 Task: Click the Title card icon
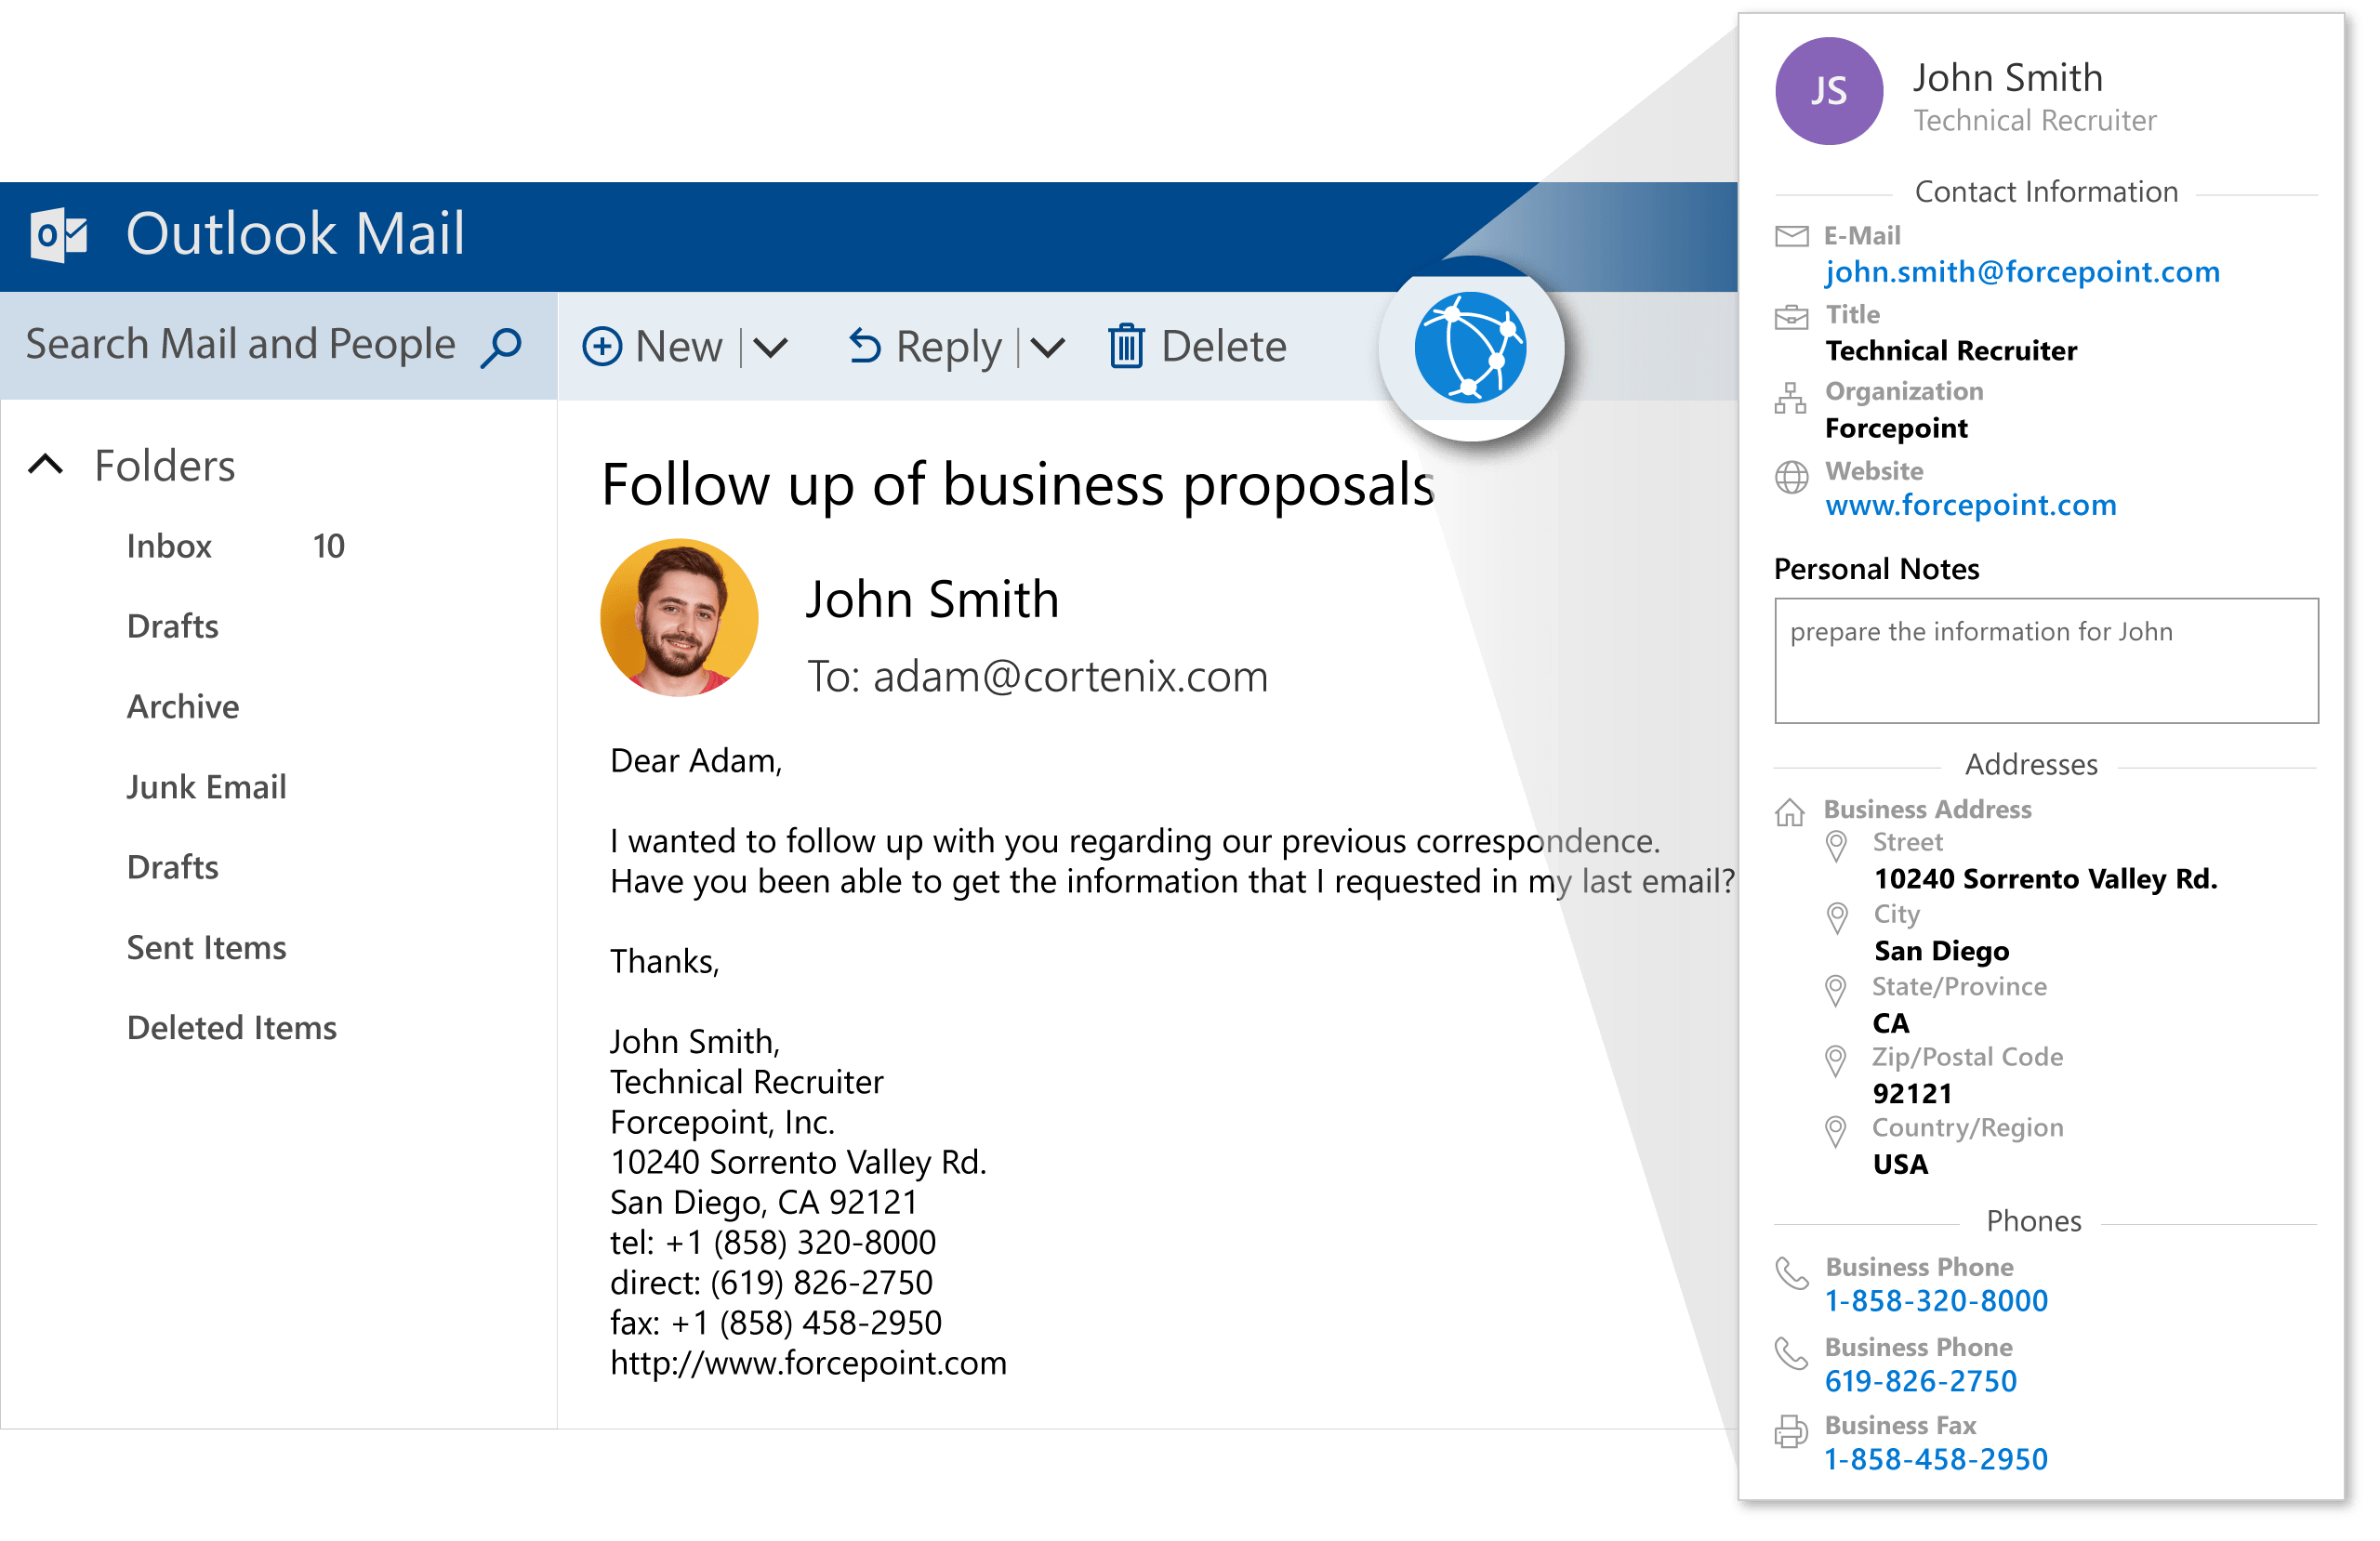click(1792, 317)
